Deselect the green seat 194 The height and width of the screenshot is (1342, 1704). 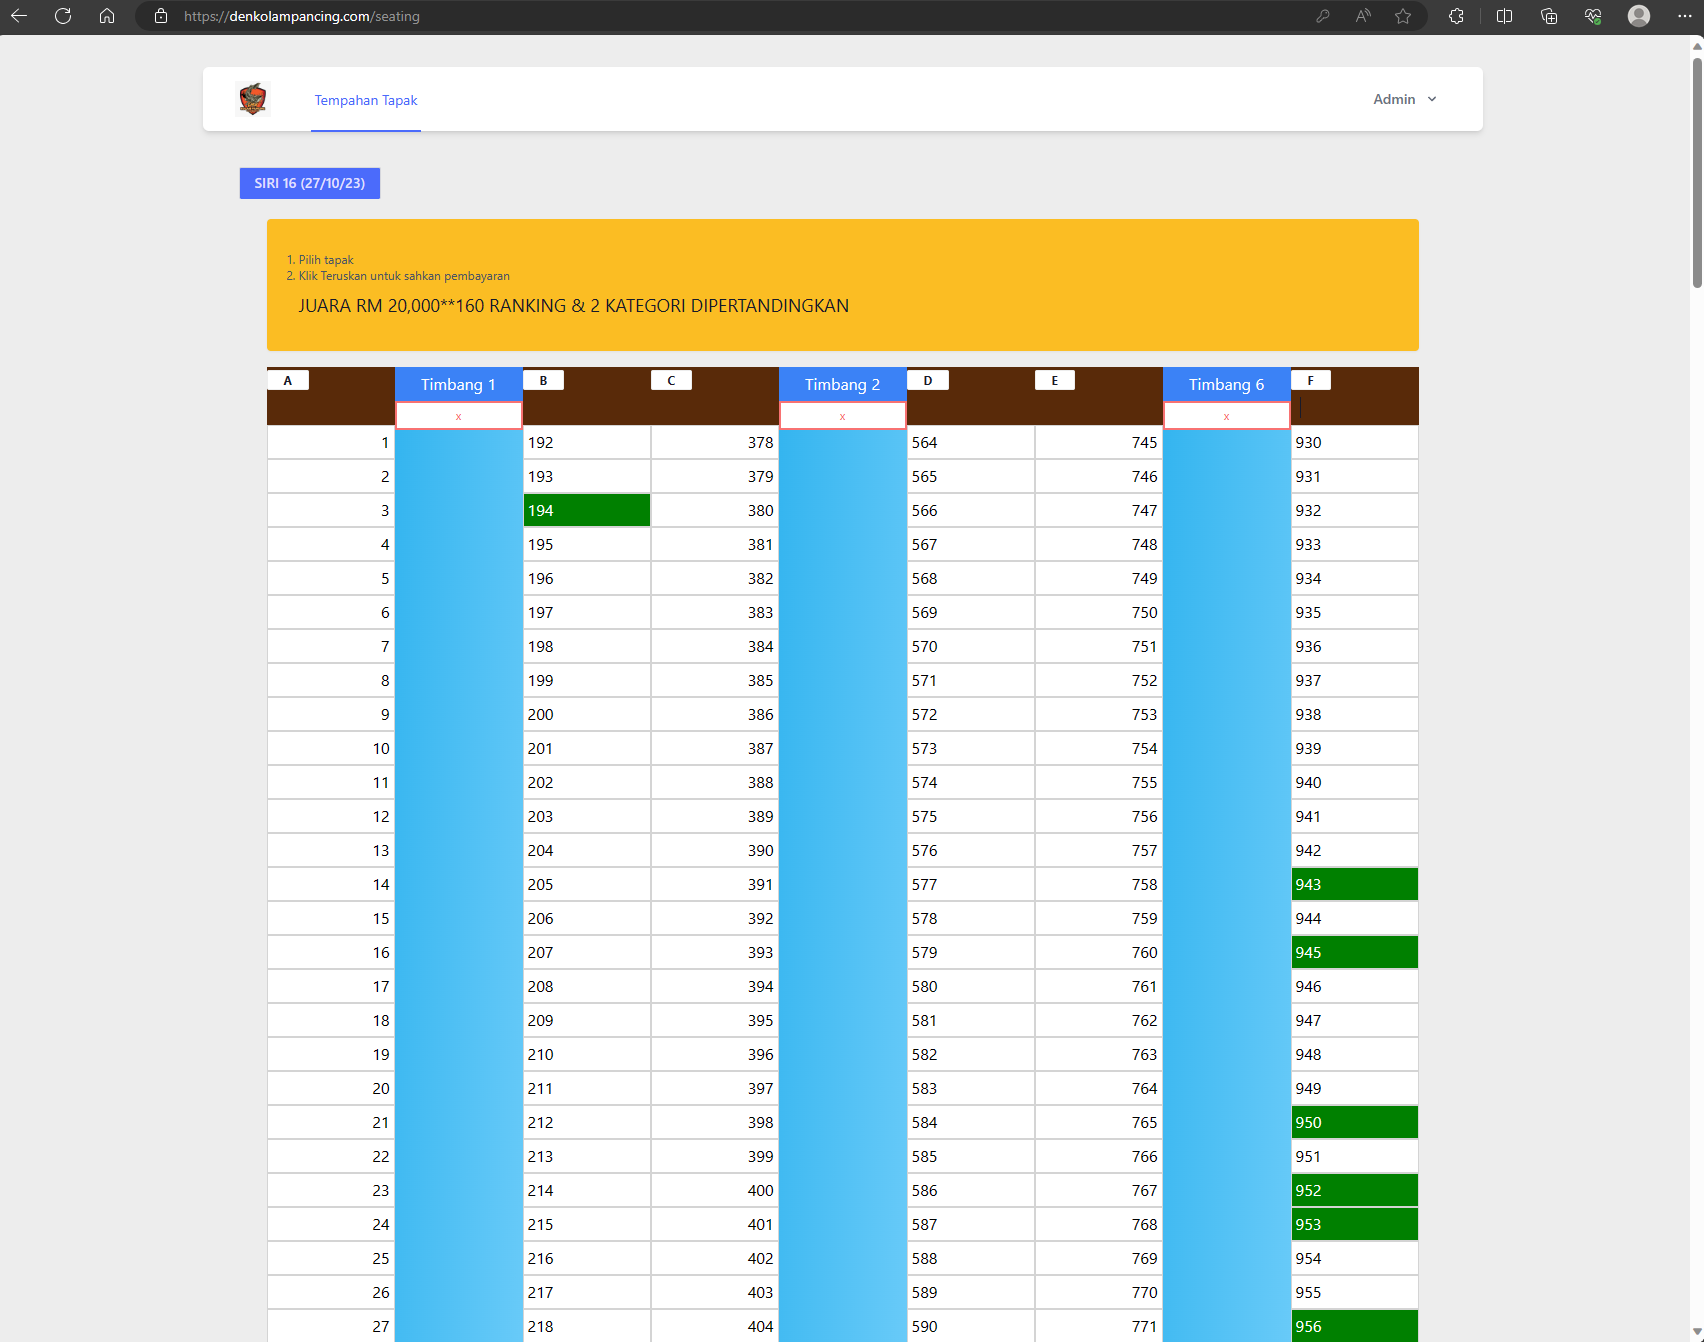point(586,510)
